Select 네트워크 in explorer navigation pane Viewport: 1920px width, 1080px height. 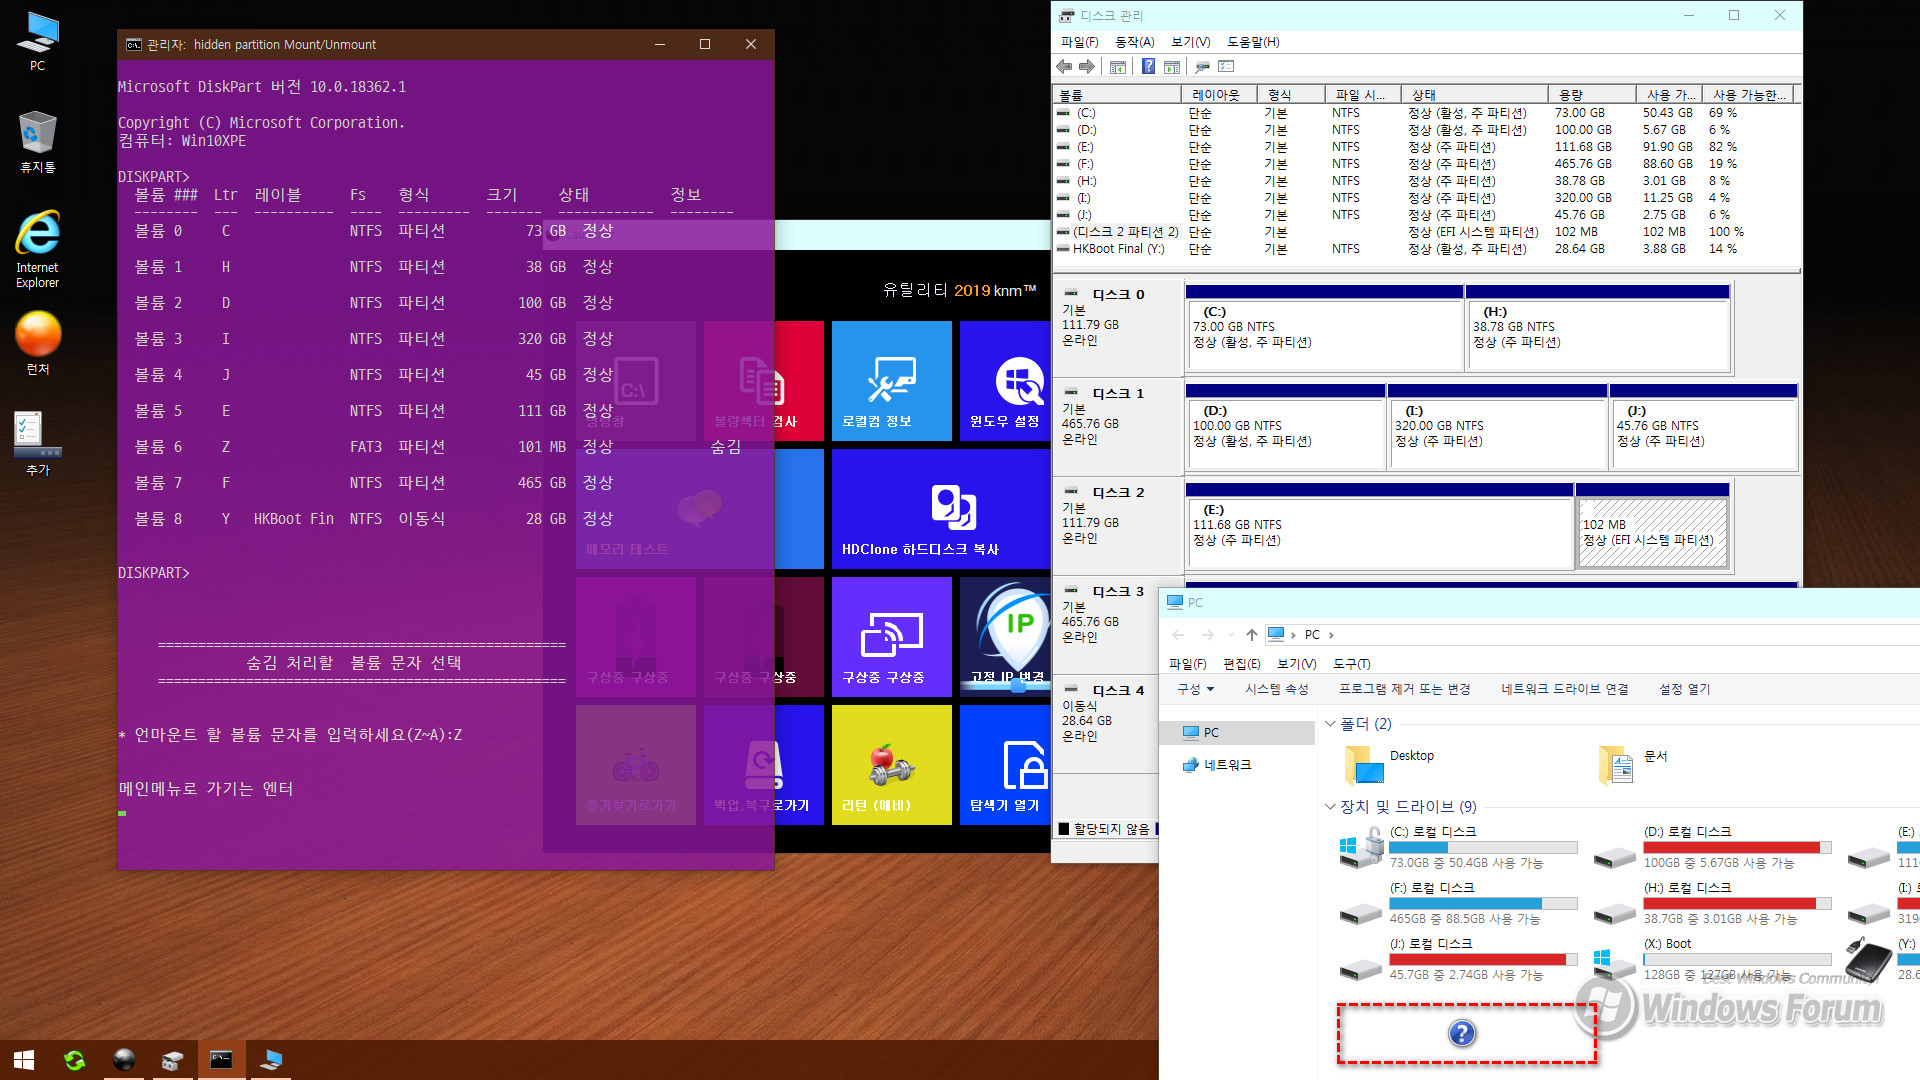click(1227, 765)
